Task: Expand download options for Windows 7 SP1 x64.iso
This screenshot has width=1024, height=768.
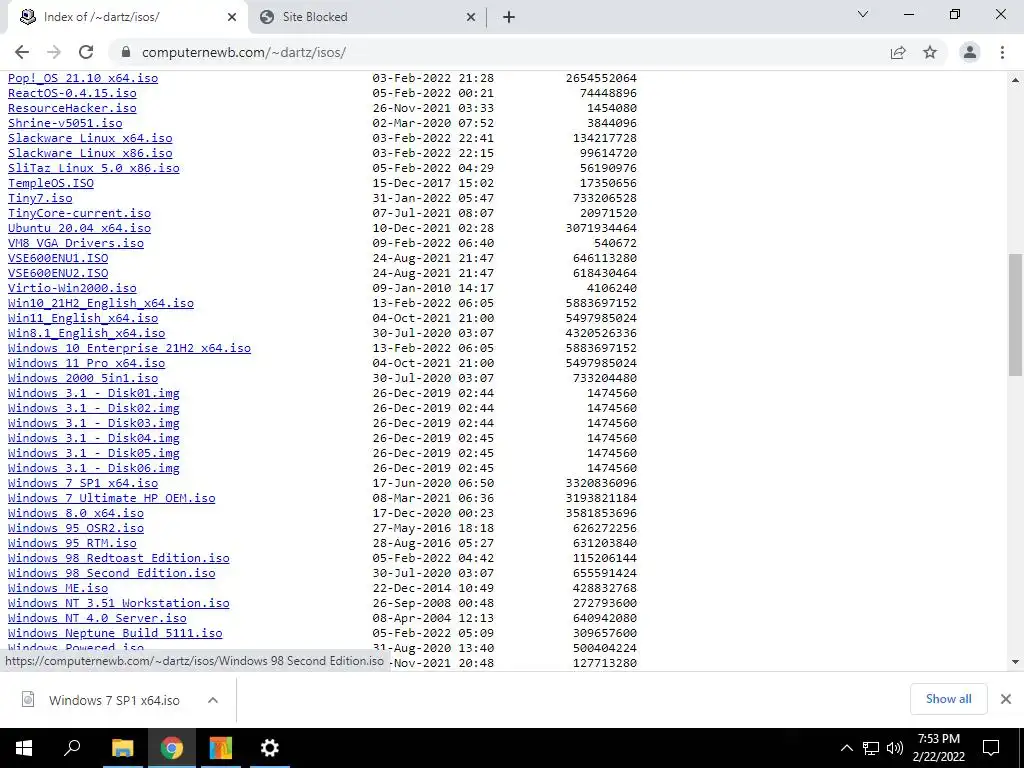Action: [x=213, y=700]
